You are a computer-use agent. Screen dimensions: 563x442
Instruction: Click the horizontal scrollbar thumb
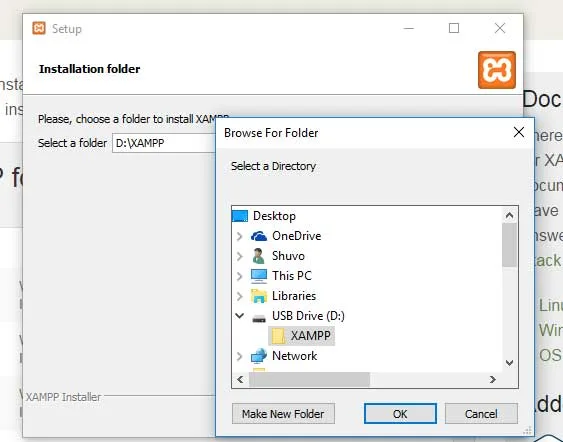click(x=309, y=380)
